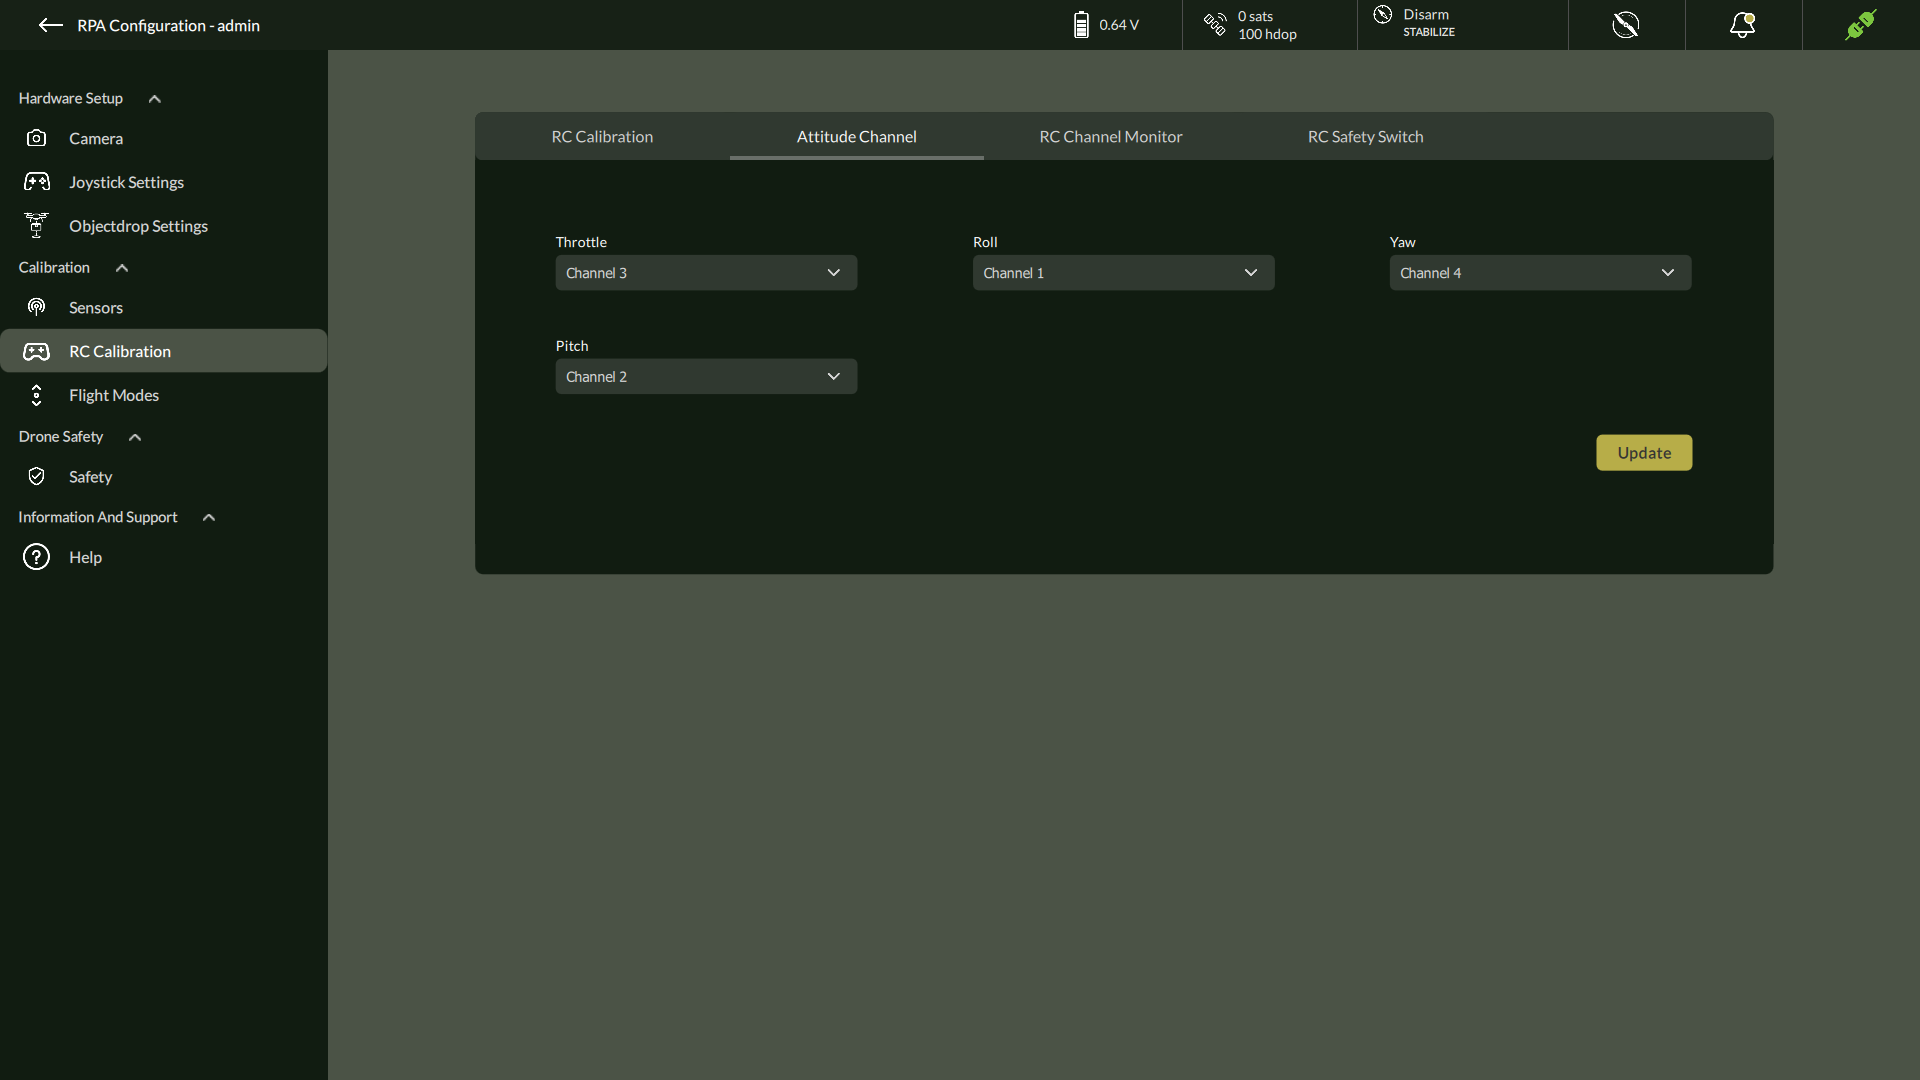
Task: Click the Update button
Action: click(x=1644, y=453)
